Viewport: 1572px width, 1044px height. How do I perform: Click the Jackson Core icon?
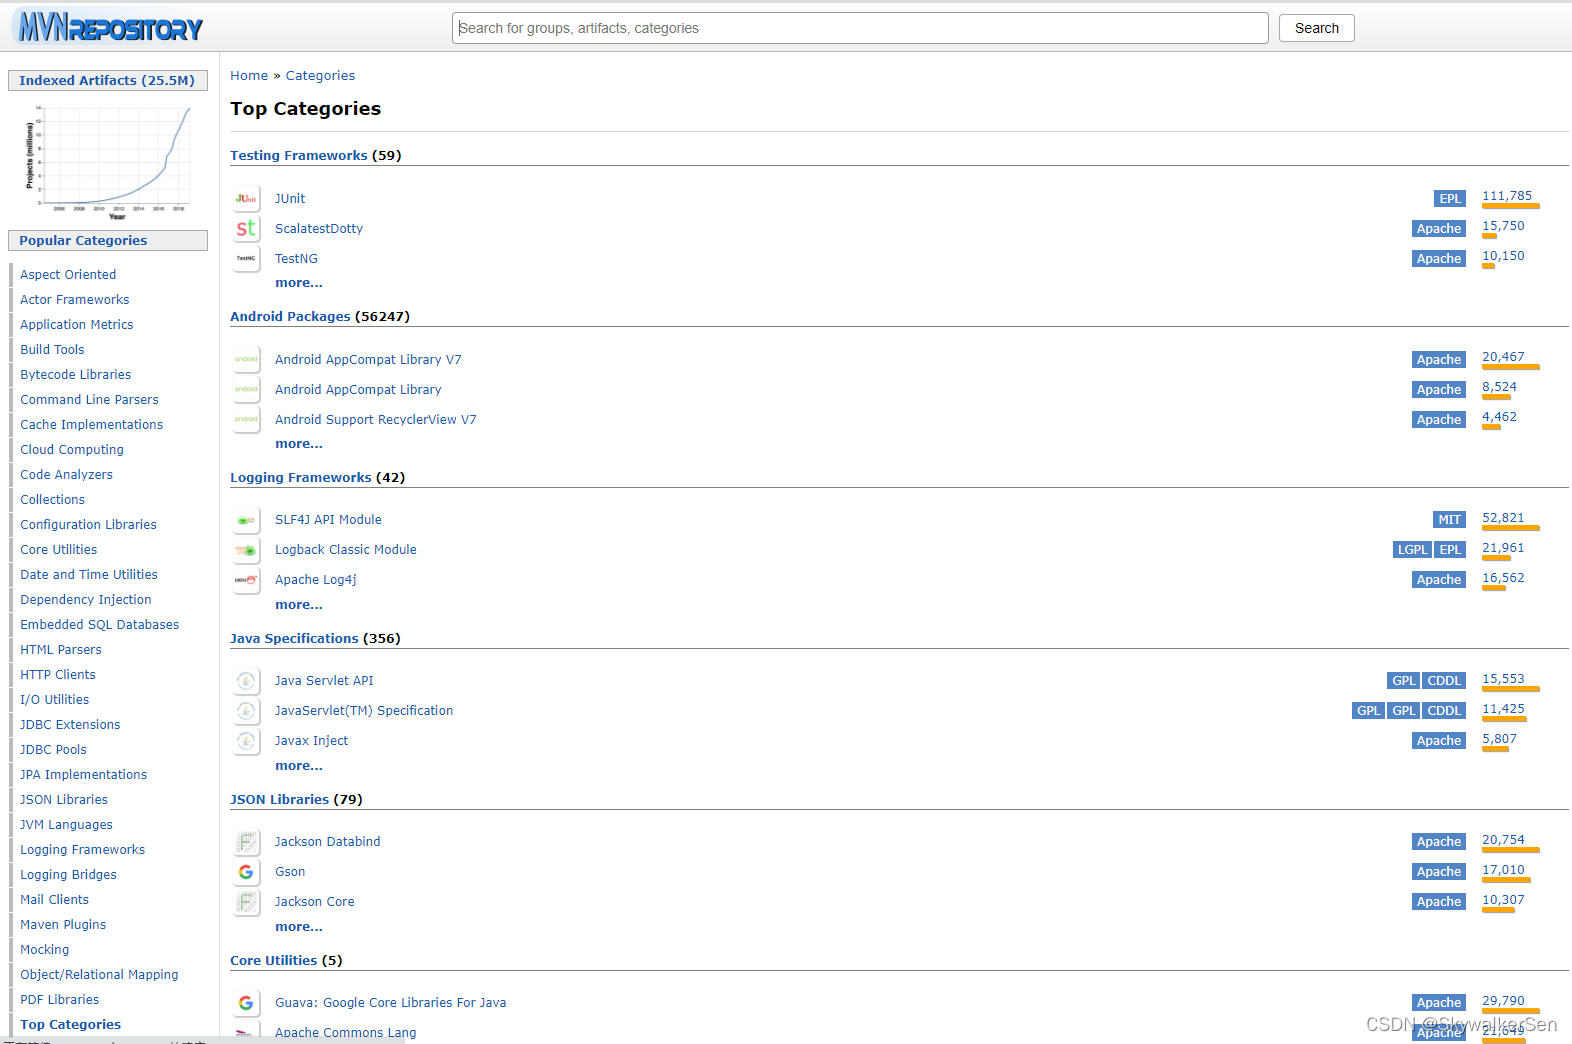click(246, 902)
